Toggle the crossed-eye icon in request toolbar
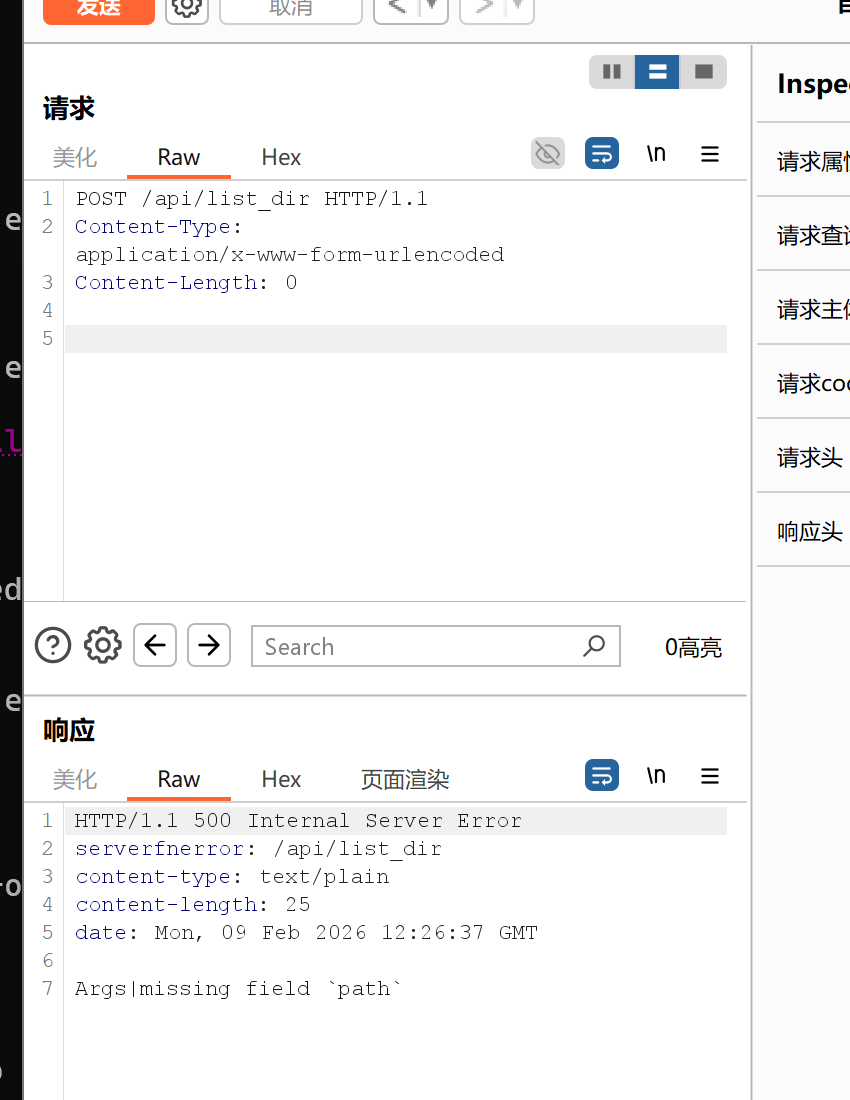850x1100 pixels. coord(548,154)
